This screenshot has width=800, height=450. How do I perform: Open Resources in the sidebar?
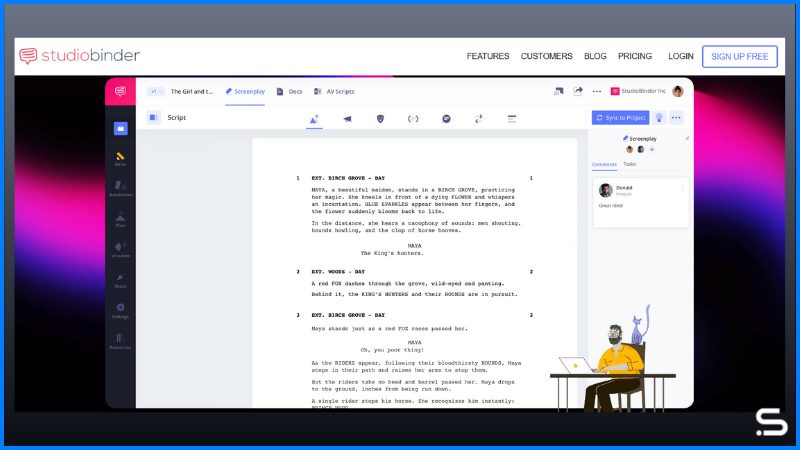point(120,341)
